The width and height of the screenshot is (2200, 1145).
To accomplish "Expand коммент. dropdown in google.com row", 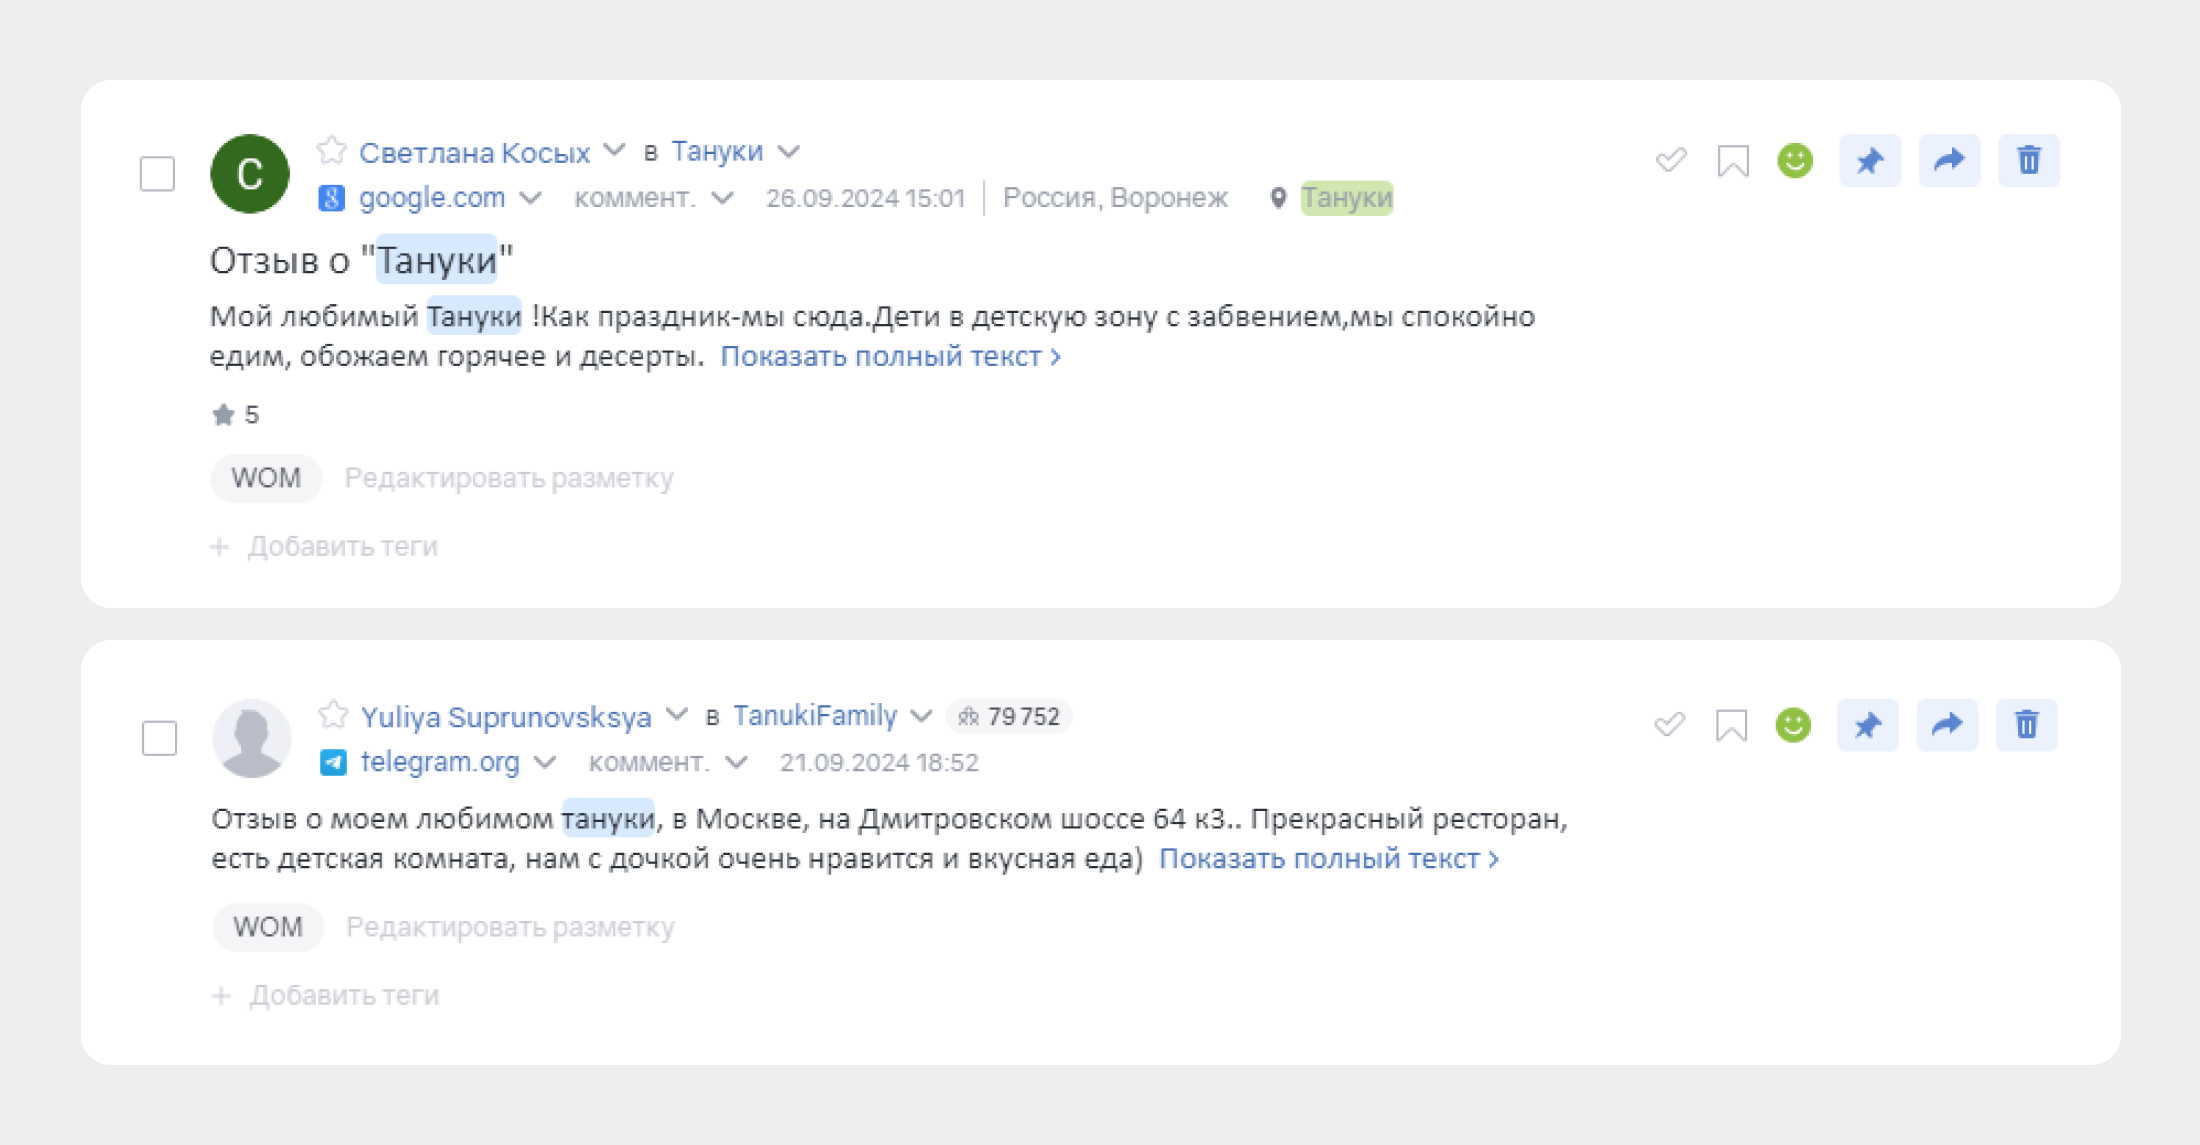I will (x=722, y=198).
